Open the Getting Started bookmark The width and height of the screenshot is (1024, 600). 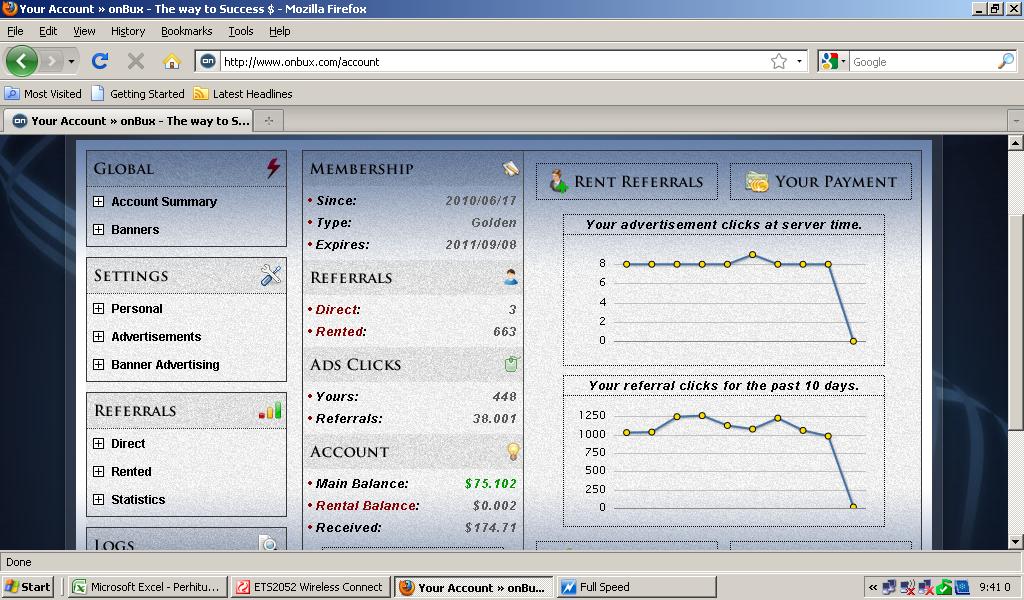tap(138, 93)
